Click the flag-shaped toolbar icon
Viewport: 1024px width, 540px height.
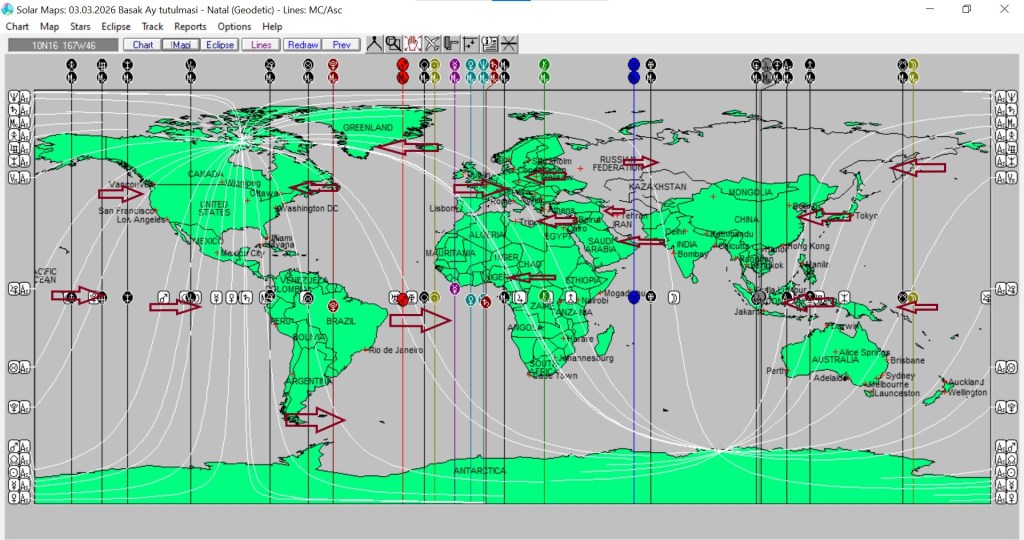451,44
